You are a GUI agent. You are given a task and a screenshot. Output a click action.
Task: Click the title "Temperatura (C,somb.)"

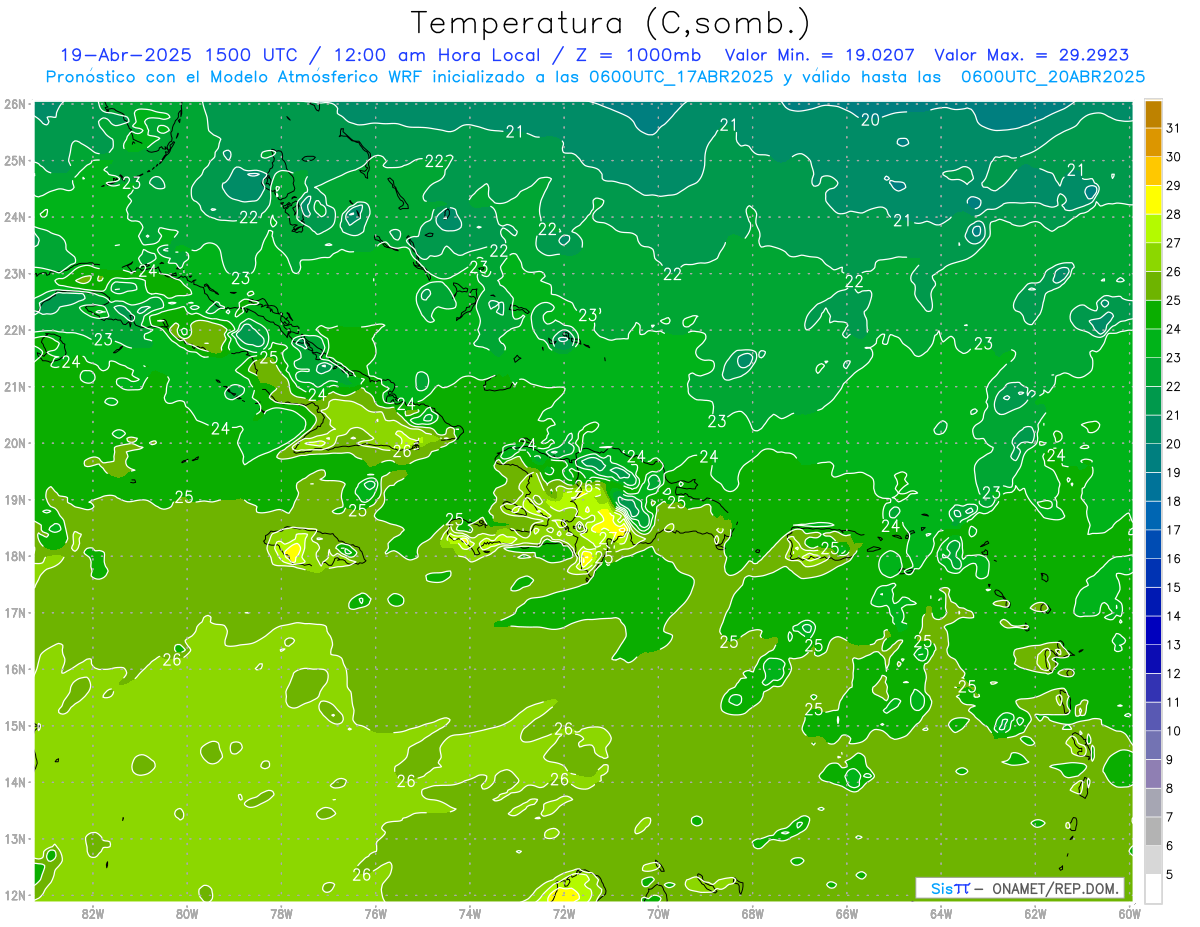[612, 24]
